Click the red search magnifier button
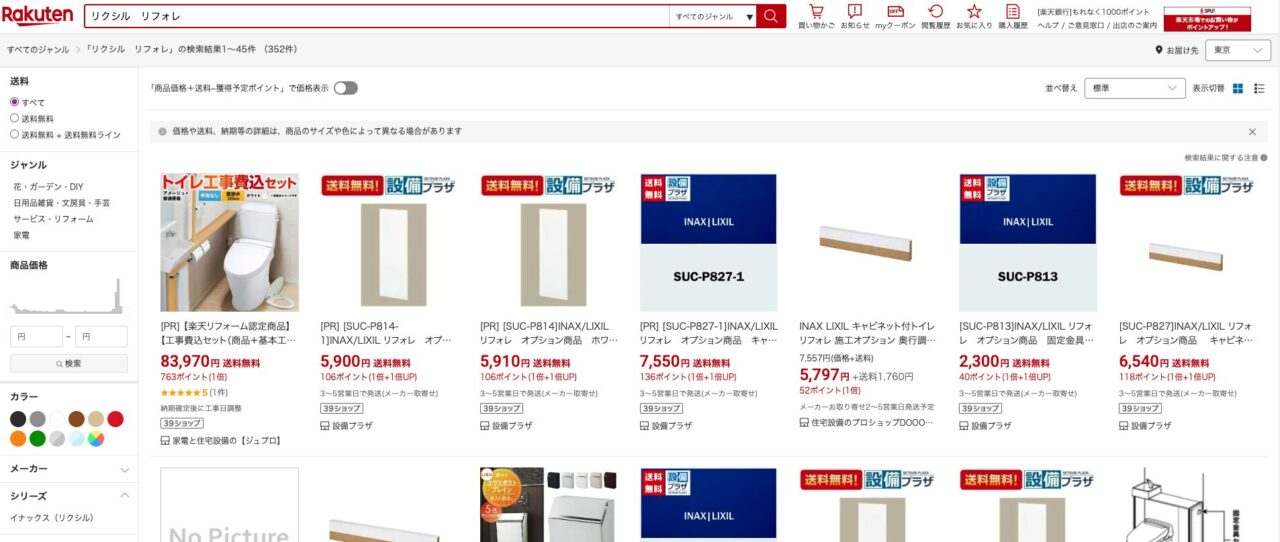Image resolution: width=1280 pixels, height=542 pixels. [x=771, y=16]
